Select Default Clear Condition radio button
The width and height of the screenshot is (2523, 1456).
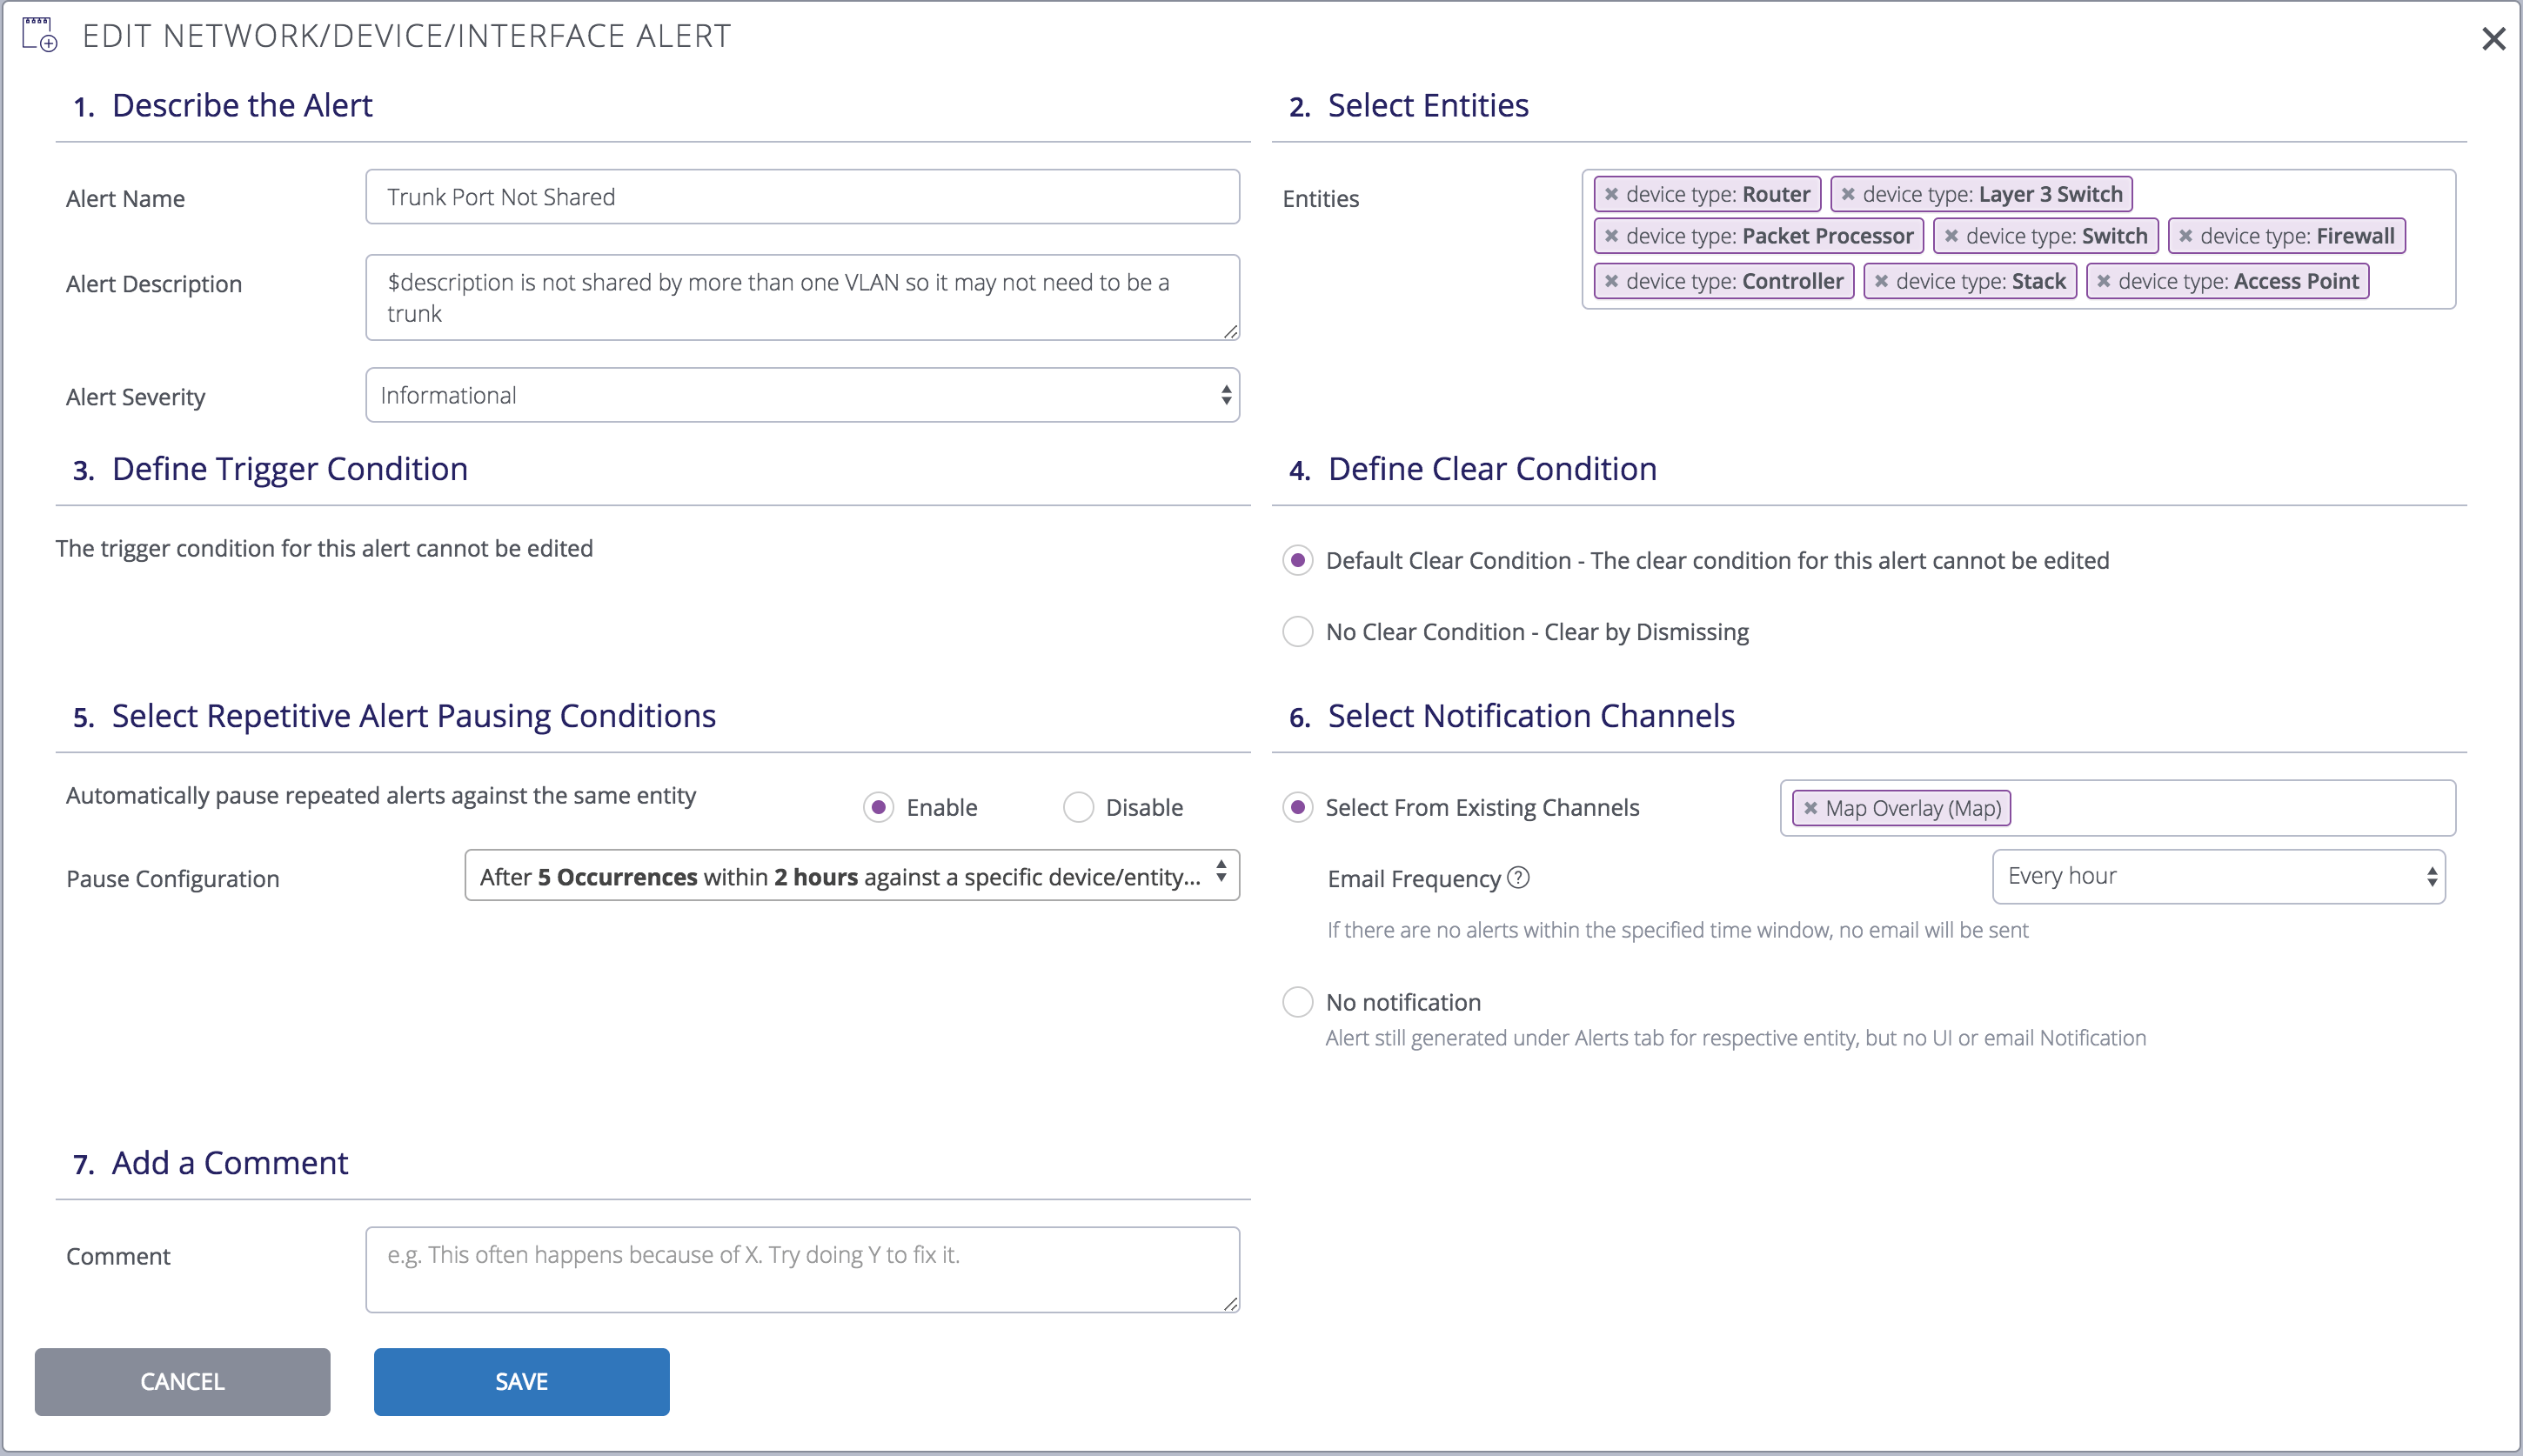[1297, 560]
